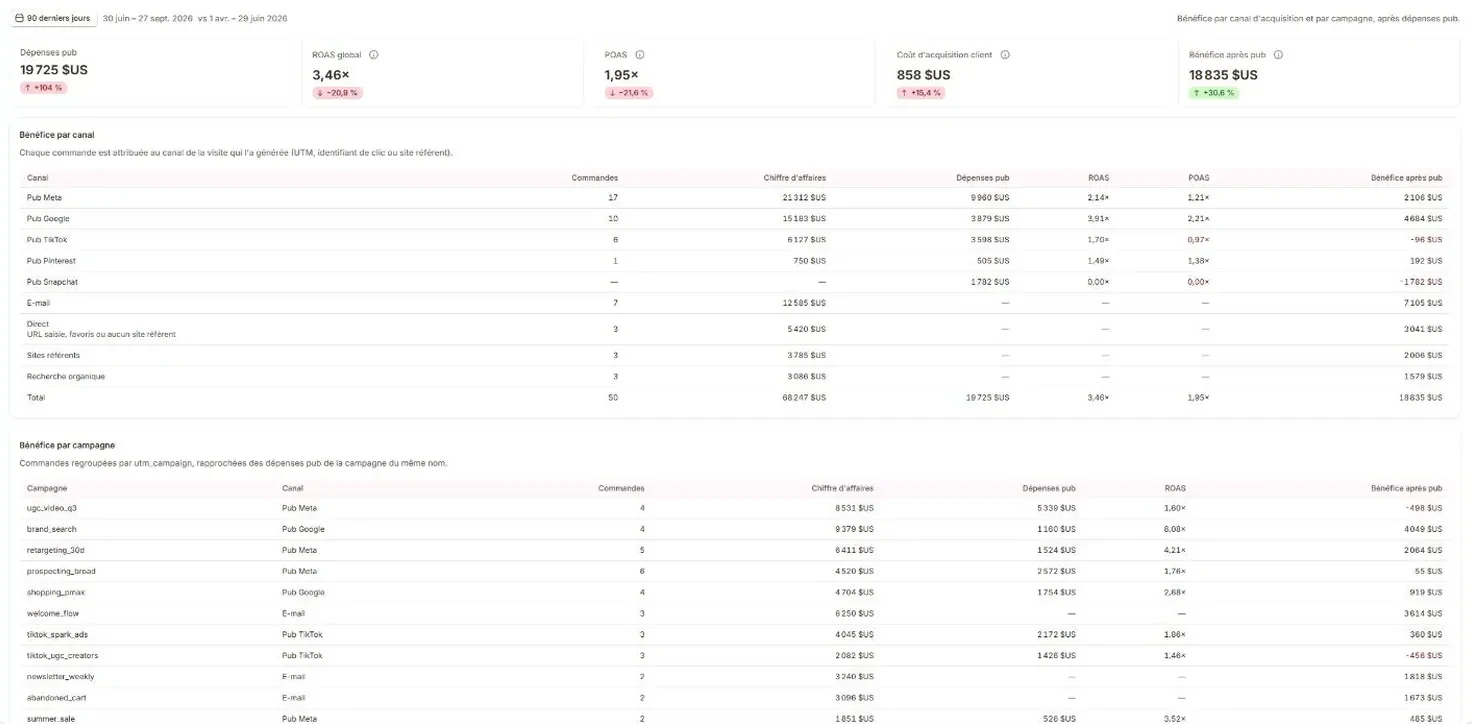
Task: Select the Pub Google channel row
Action: coord(735,219)
